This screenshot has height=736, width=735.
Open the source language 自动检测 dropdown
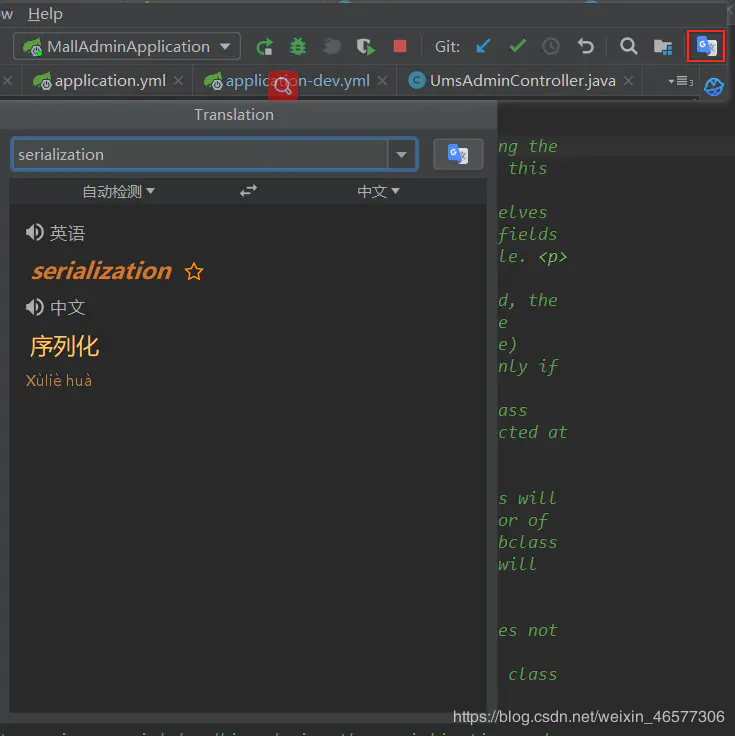pyautogui.click(x=118, y=192)
